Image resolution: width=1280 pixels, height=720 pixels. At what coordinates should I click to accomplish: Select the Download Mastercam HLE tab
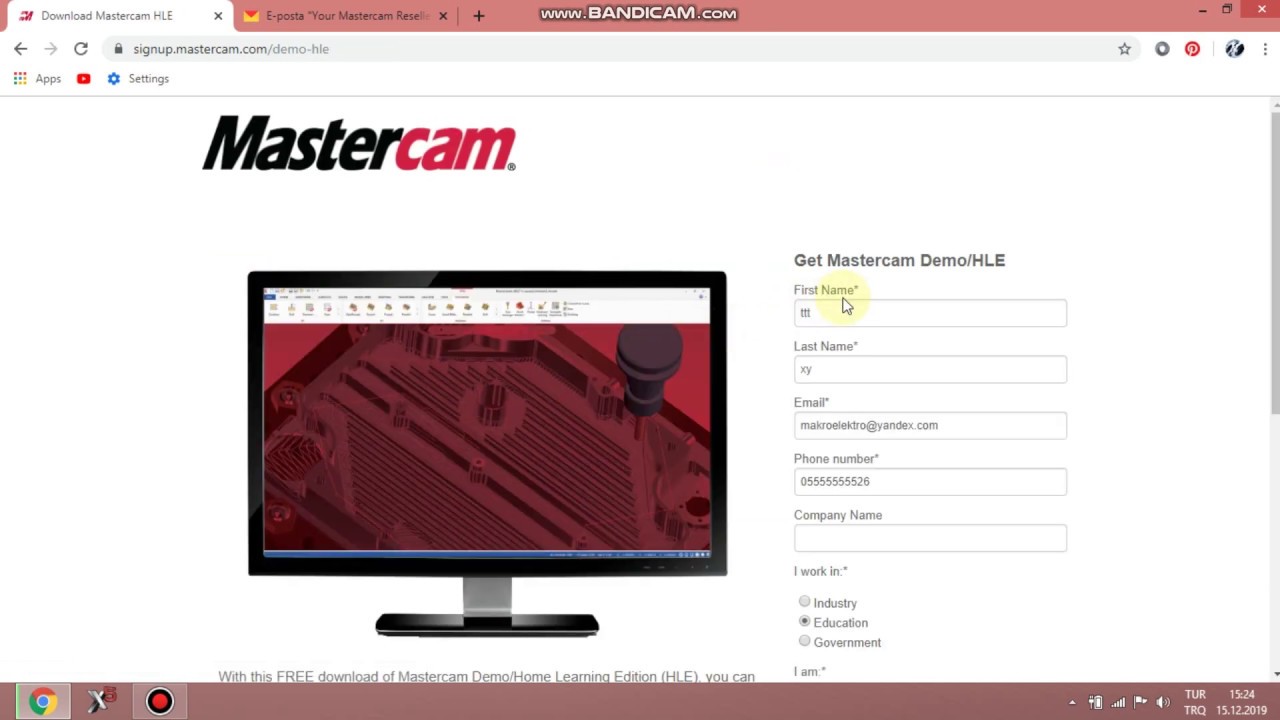pyautogui.click(x=116, y=16)
